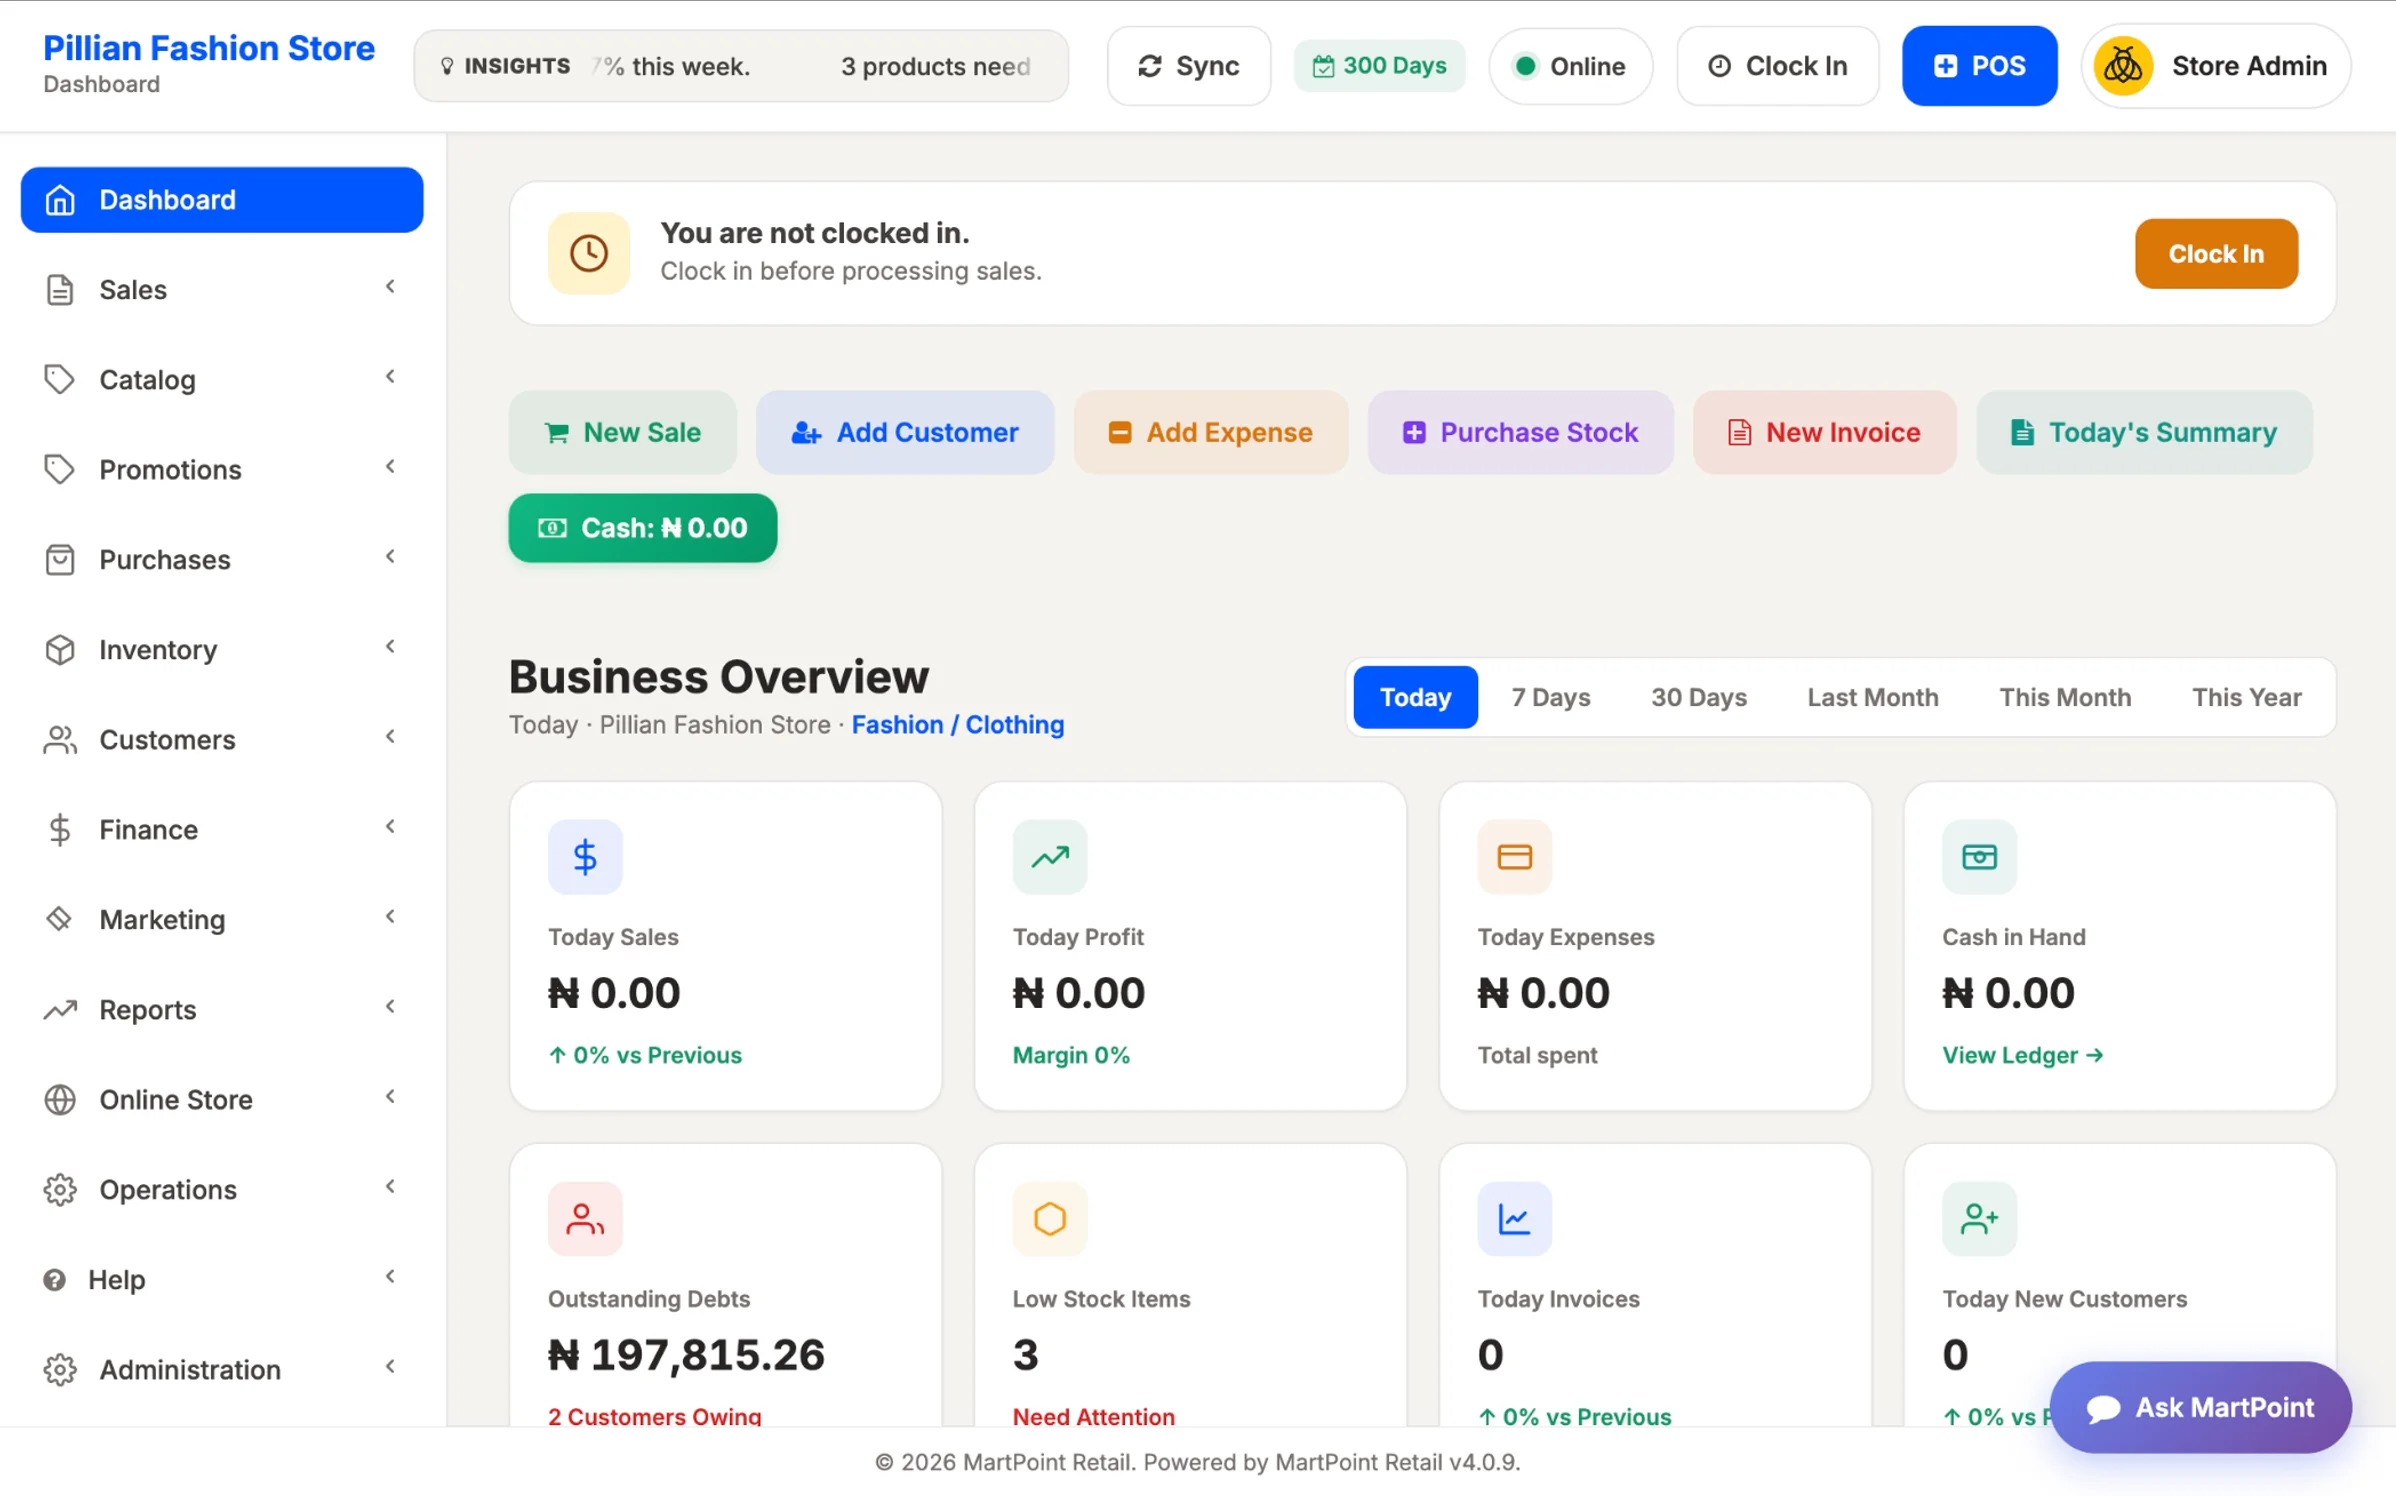Click the chart icon on Today Invoices card
2396x1496 pixels.
pos(1515,1219)
